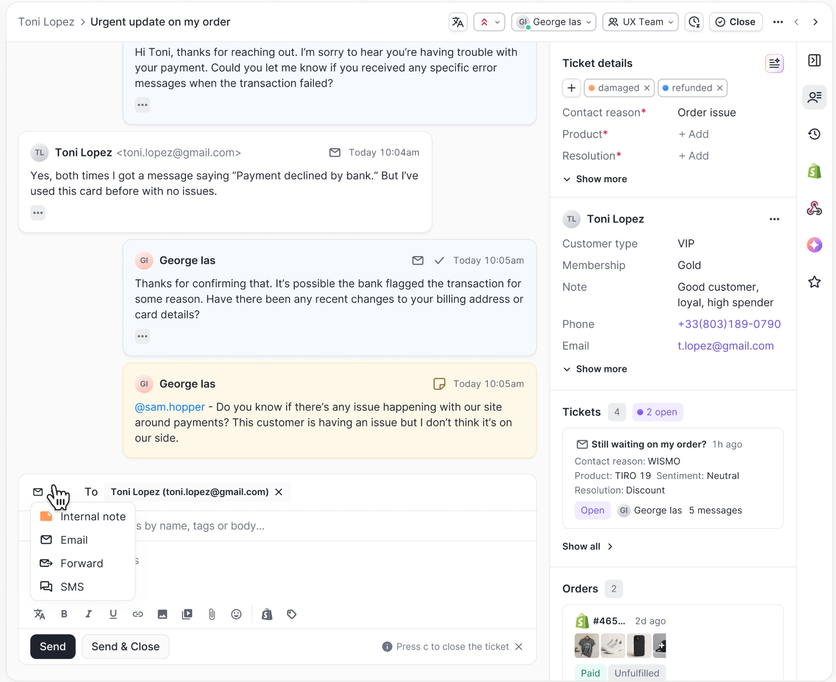The height and width of the screenshot is (682, 836).
Task: Click the translate icon in editor toolbar
Action: [39, 614]
